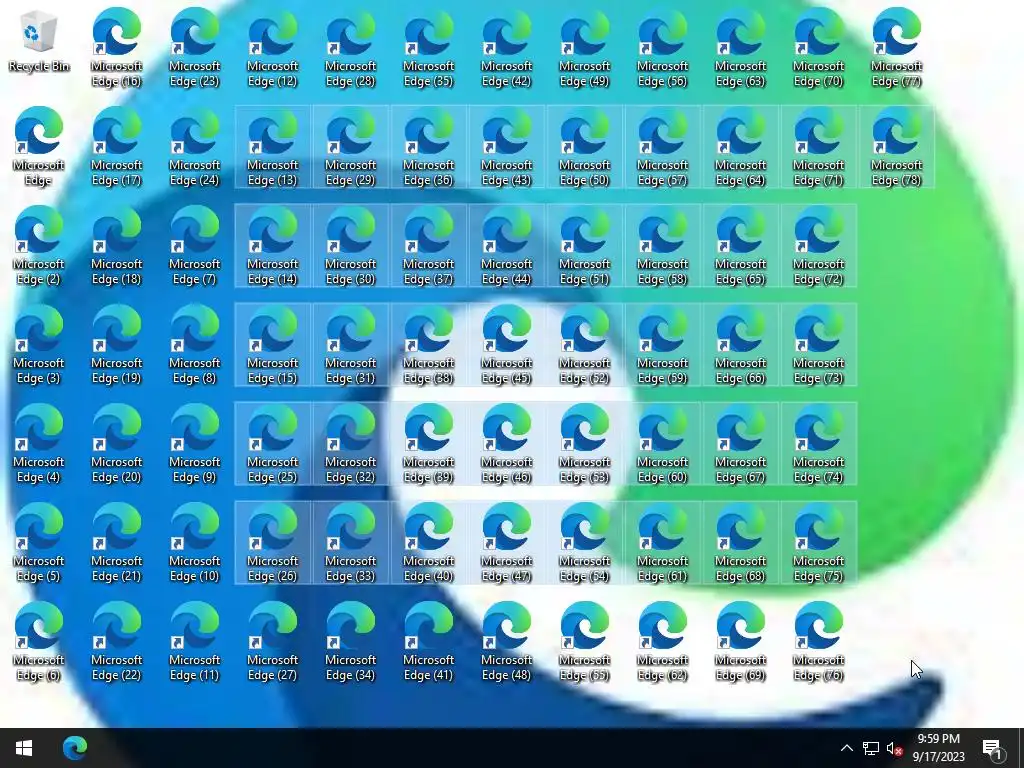
Task: Click the Microsoft Edge (12) shortcut
Action: tap(272, 48)
